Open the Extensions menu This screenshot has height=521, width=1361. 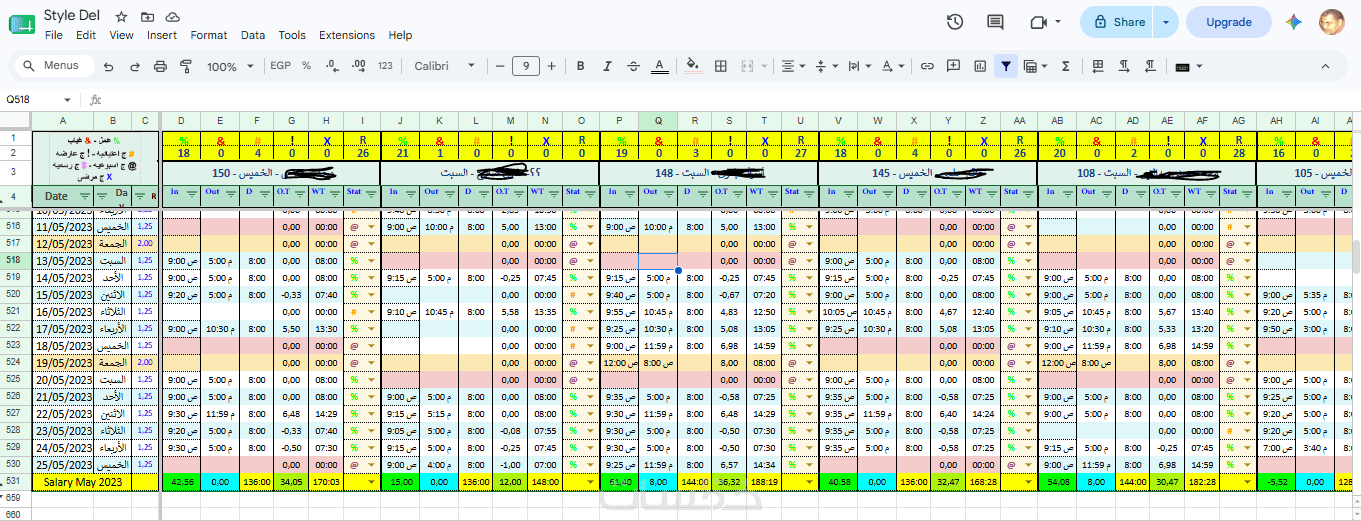pyautogui.click(x=347, y=35)
